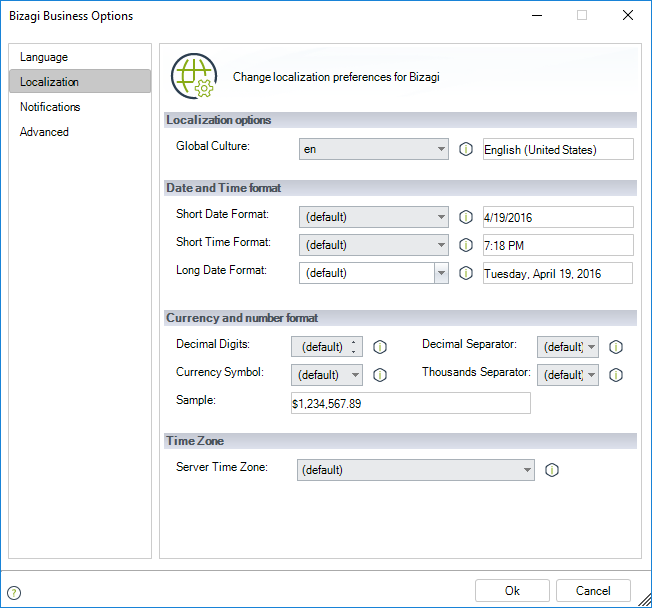Screen dimensions: 652x608
Task: Go to the Notifications section
Action: point(80,107)
